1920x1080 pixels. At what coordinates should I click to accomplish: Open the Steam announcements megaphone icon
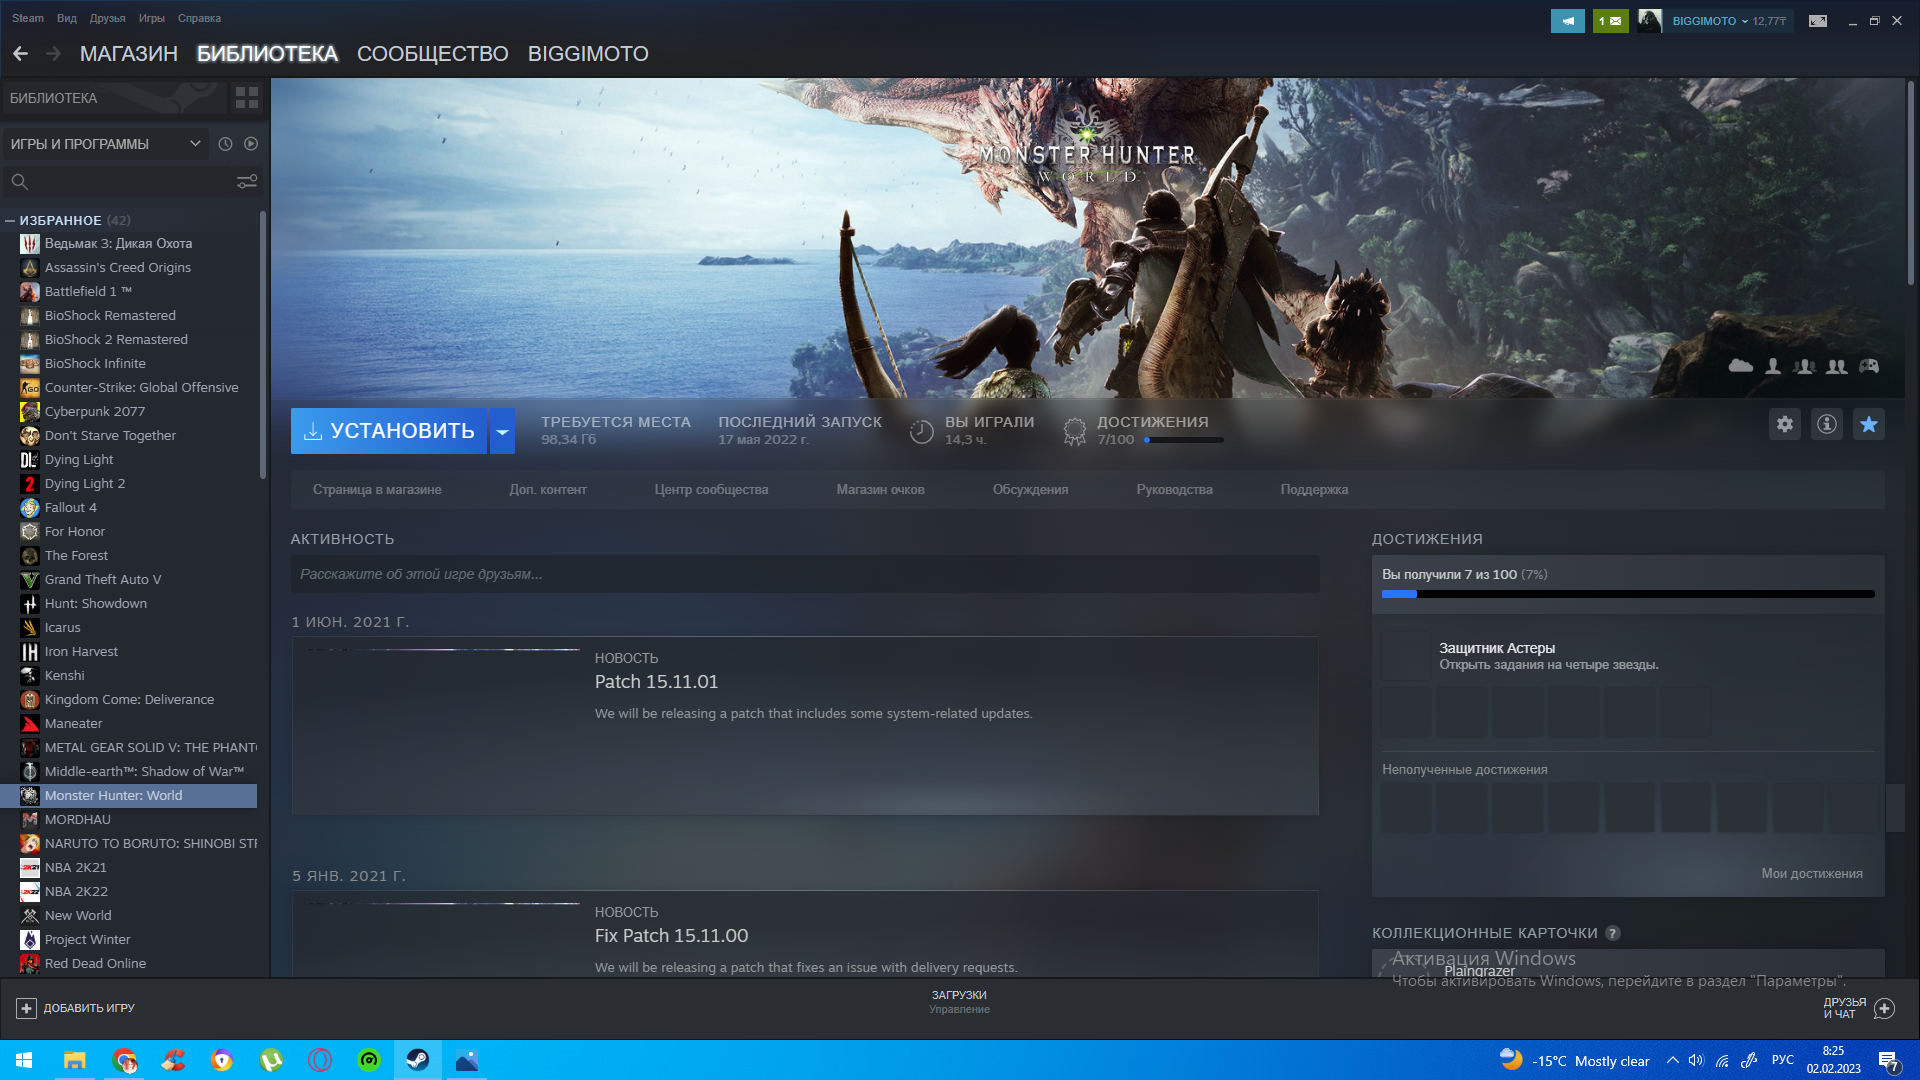pos(1568,21)
